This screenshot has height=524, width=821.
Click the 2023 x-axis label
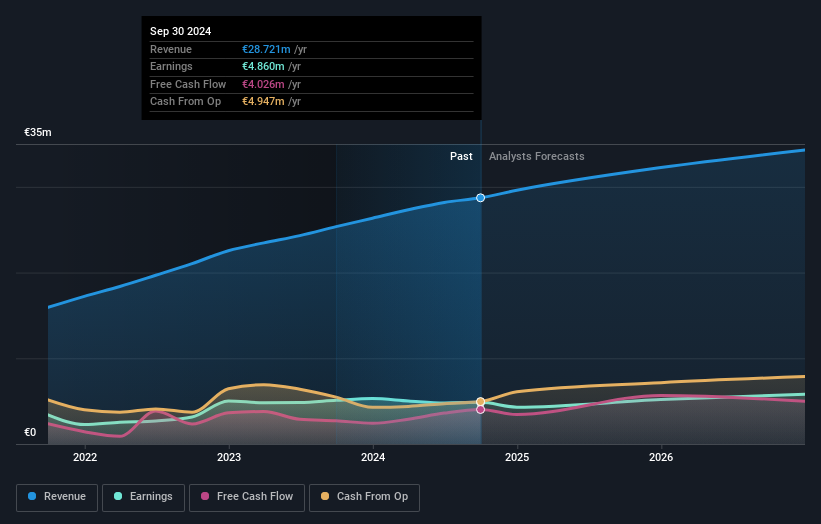(229, 458)
